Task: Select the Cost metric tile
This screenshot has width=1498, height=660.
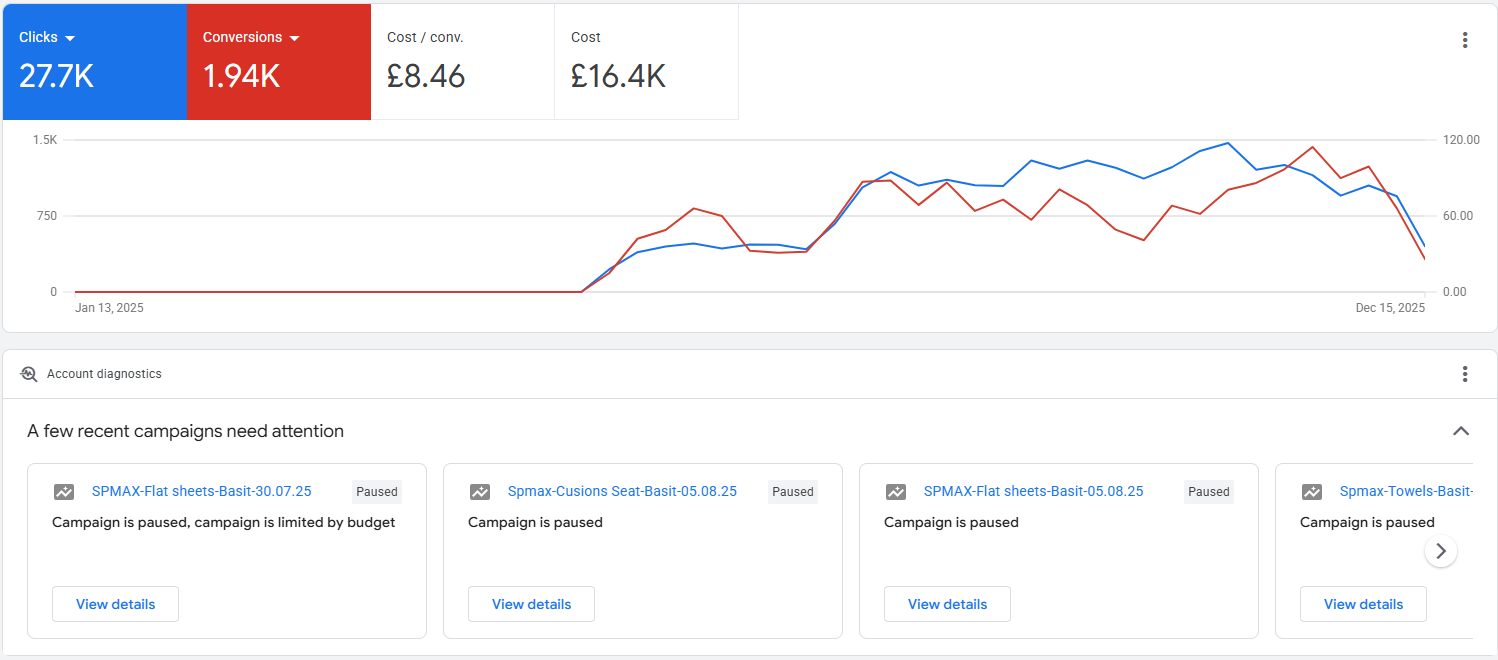Action: tap(646, 62)
